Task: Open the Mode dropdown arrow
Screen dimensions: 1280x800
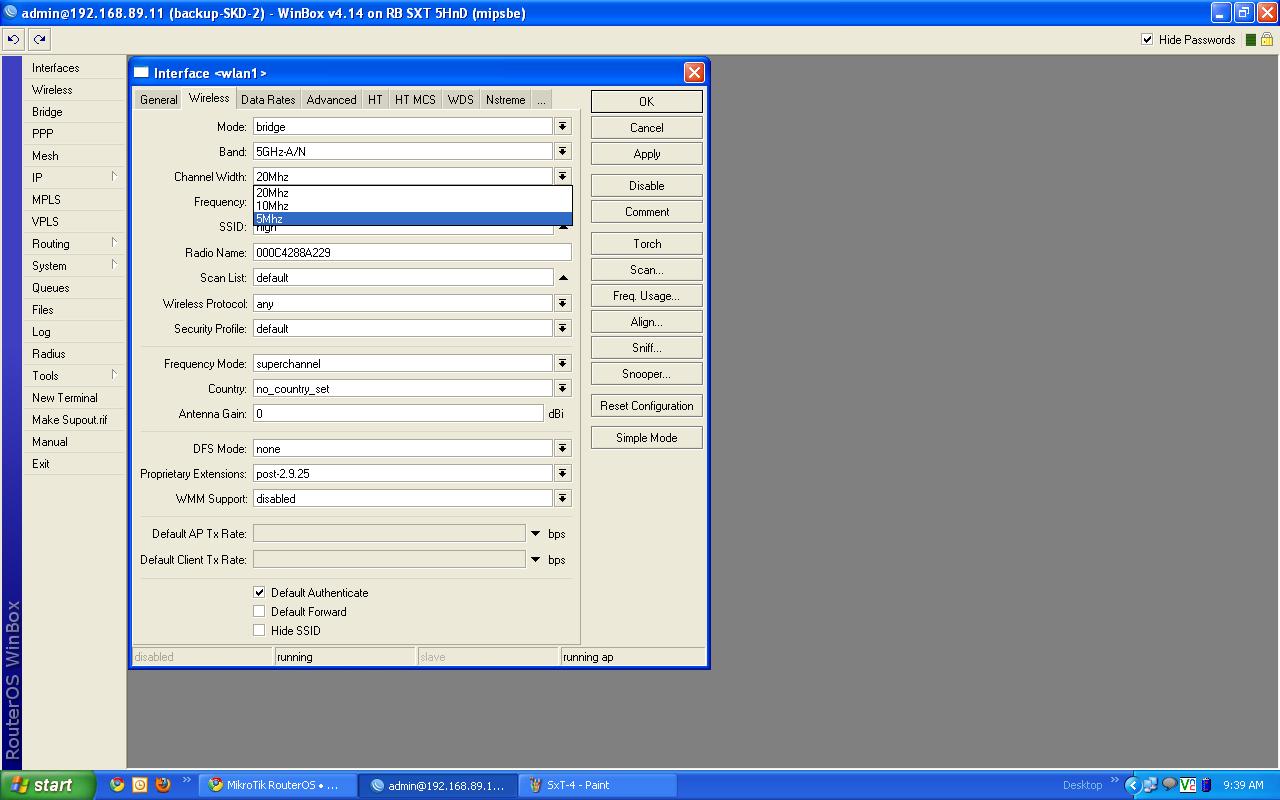Action: 563,126
